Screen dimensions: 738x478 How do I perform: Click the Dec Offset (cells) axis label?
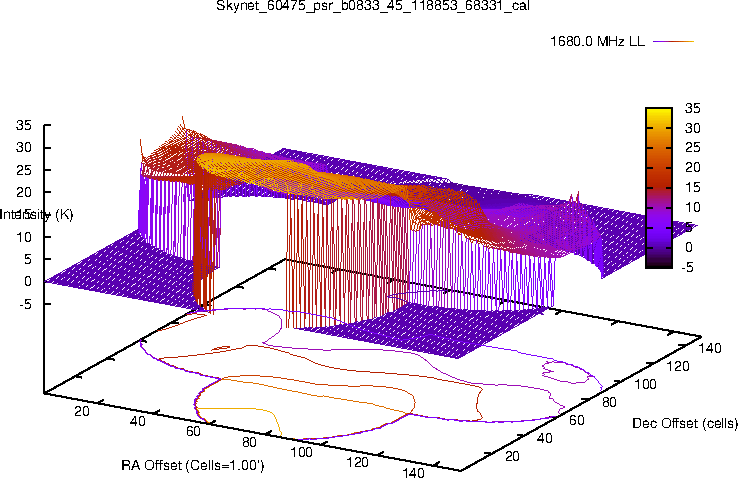[x=685, y=423]
